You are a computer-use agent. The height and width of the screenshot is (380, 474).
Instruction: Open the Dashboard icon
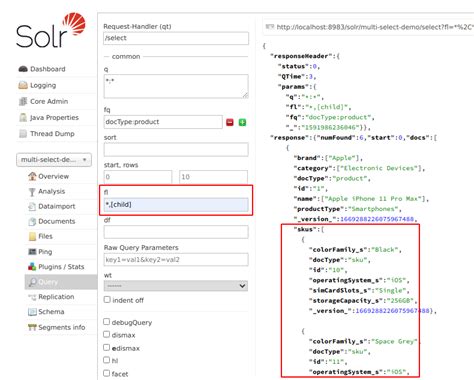(23, 69)
